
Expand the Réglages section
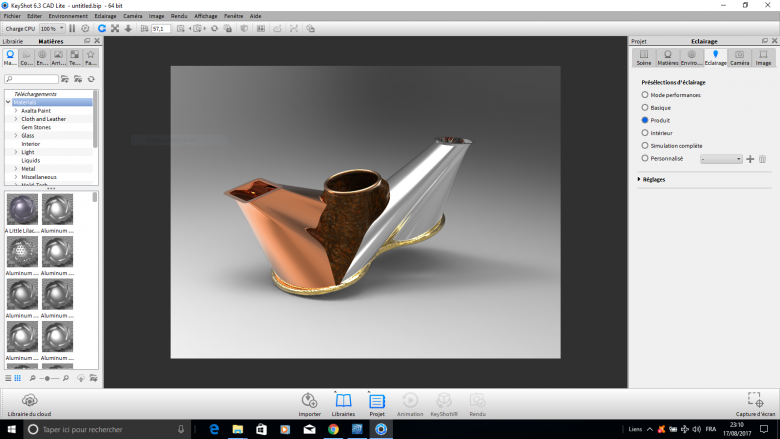(640, 179)
